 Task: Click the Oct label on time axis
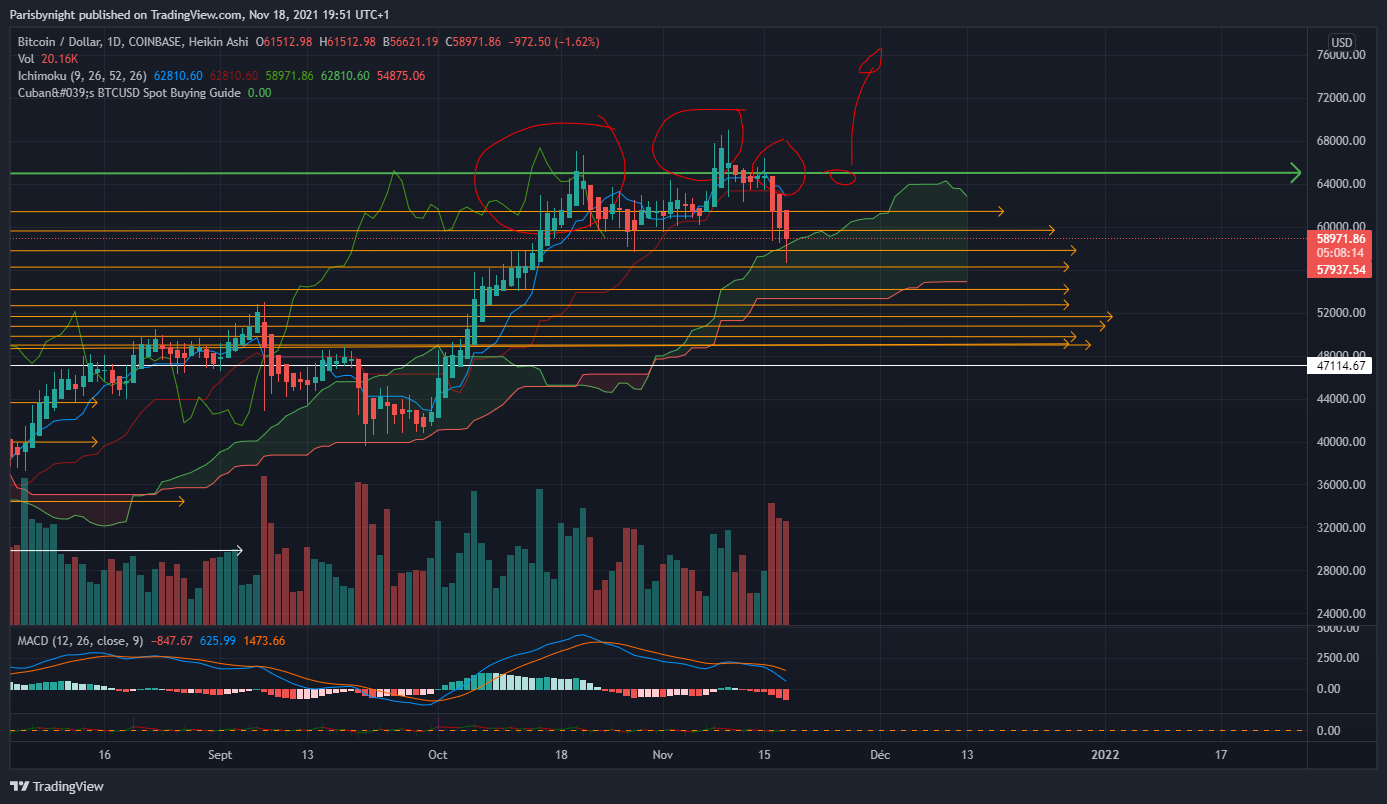437,754
